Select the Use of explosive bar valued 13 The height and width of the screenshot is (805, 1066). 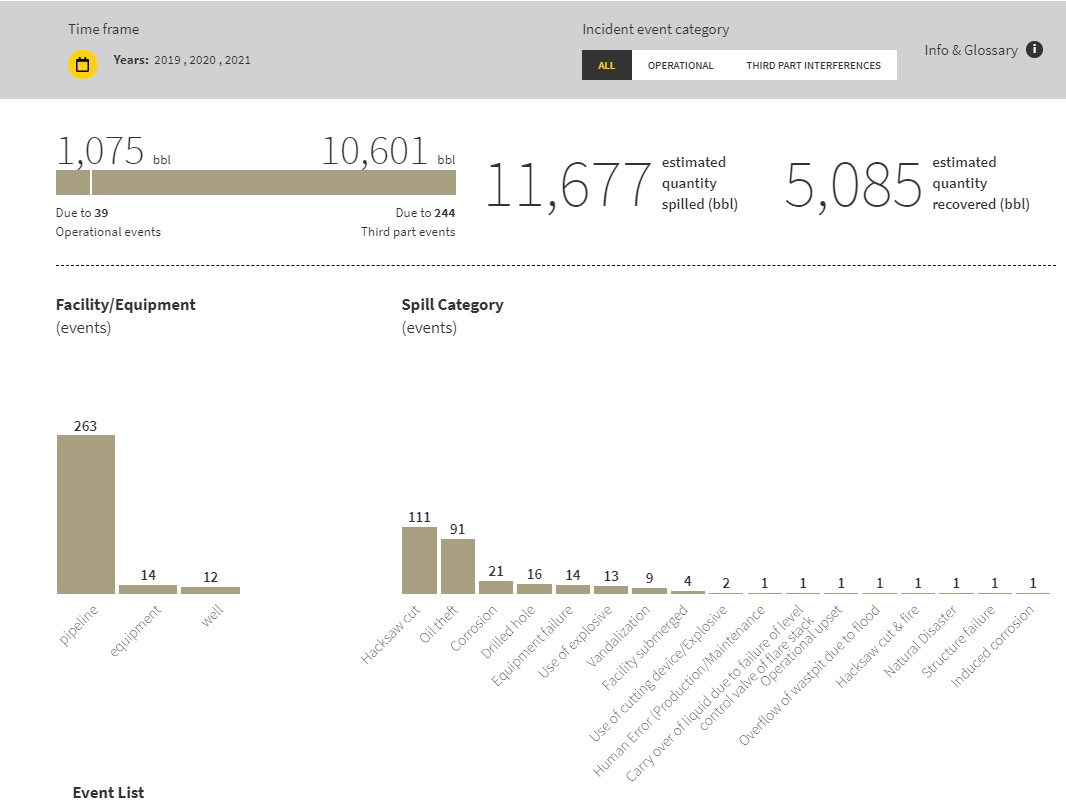coord(611,589)
